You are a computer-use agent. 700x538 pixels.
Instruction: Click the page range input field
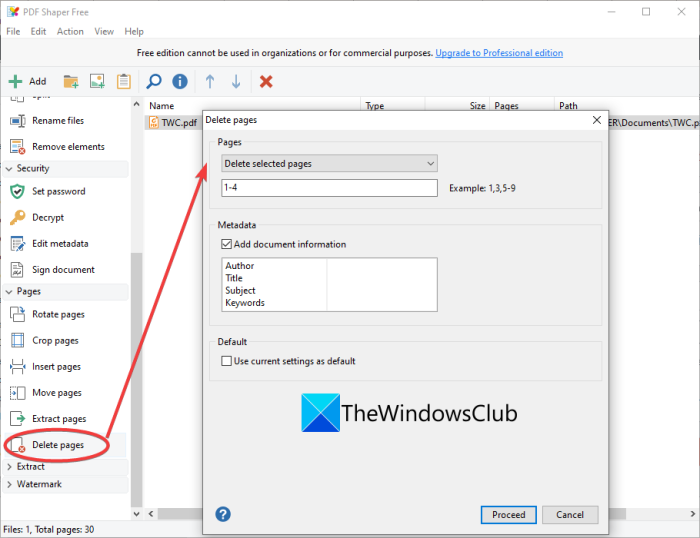point(329,188)
